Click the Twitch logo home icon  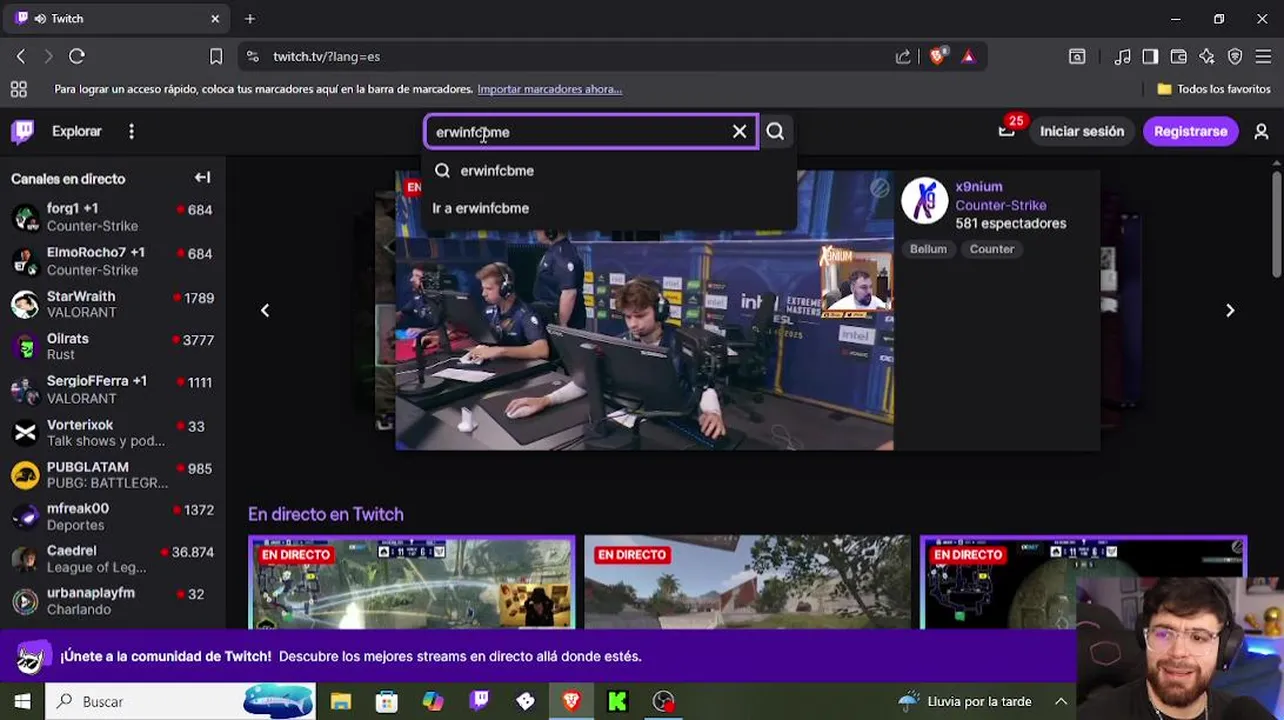[x=22, y=131]
